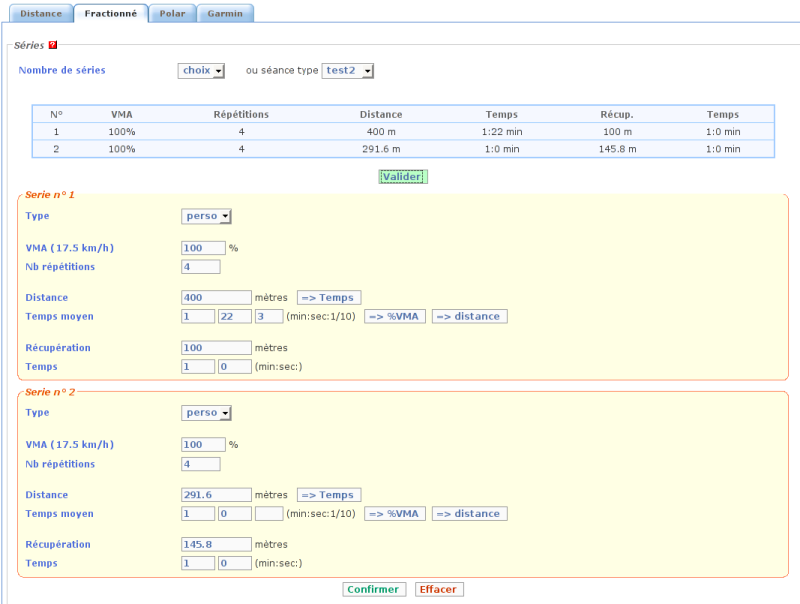800x604 pixels.
Task: Focus Temps moyen minutes field in Serie n°2
Action: coord(198,514)
